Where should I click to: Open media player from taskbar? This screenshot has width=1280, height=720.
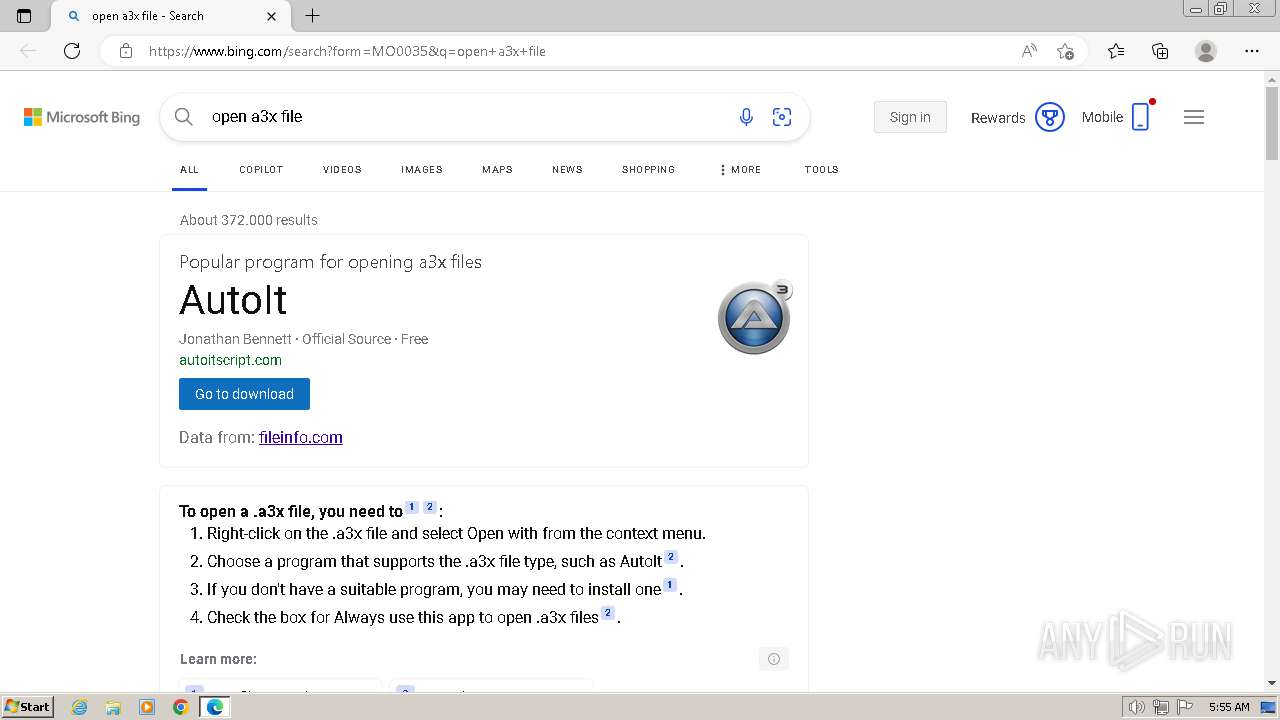tap(147, 707)
